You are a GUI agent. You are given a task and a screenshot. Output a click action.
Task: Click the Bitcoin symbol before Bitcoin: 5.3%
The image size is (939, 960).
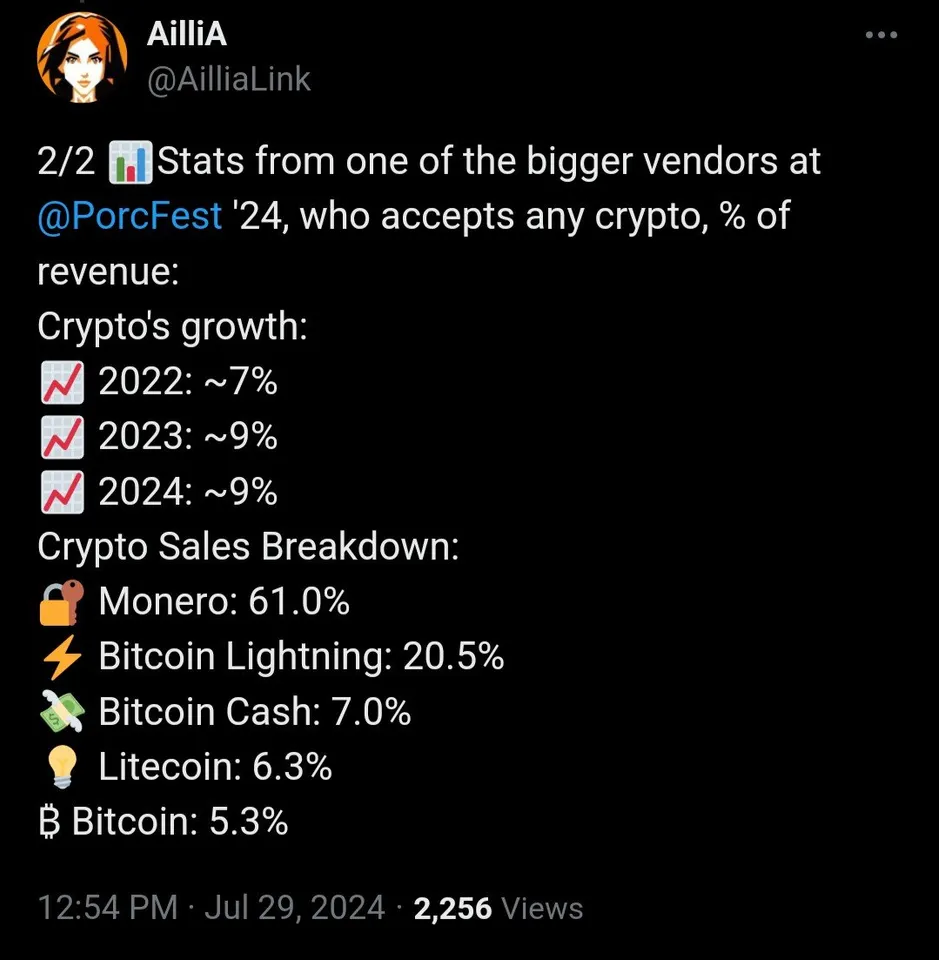pyautogui.click(x=49, y=822)
